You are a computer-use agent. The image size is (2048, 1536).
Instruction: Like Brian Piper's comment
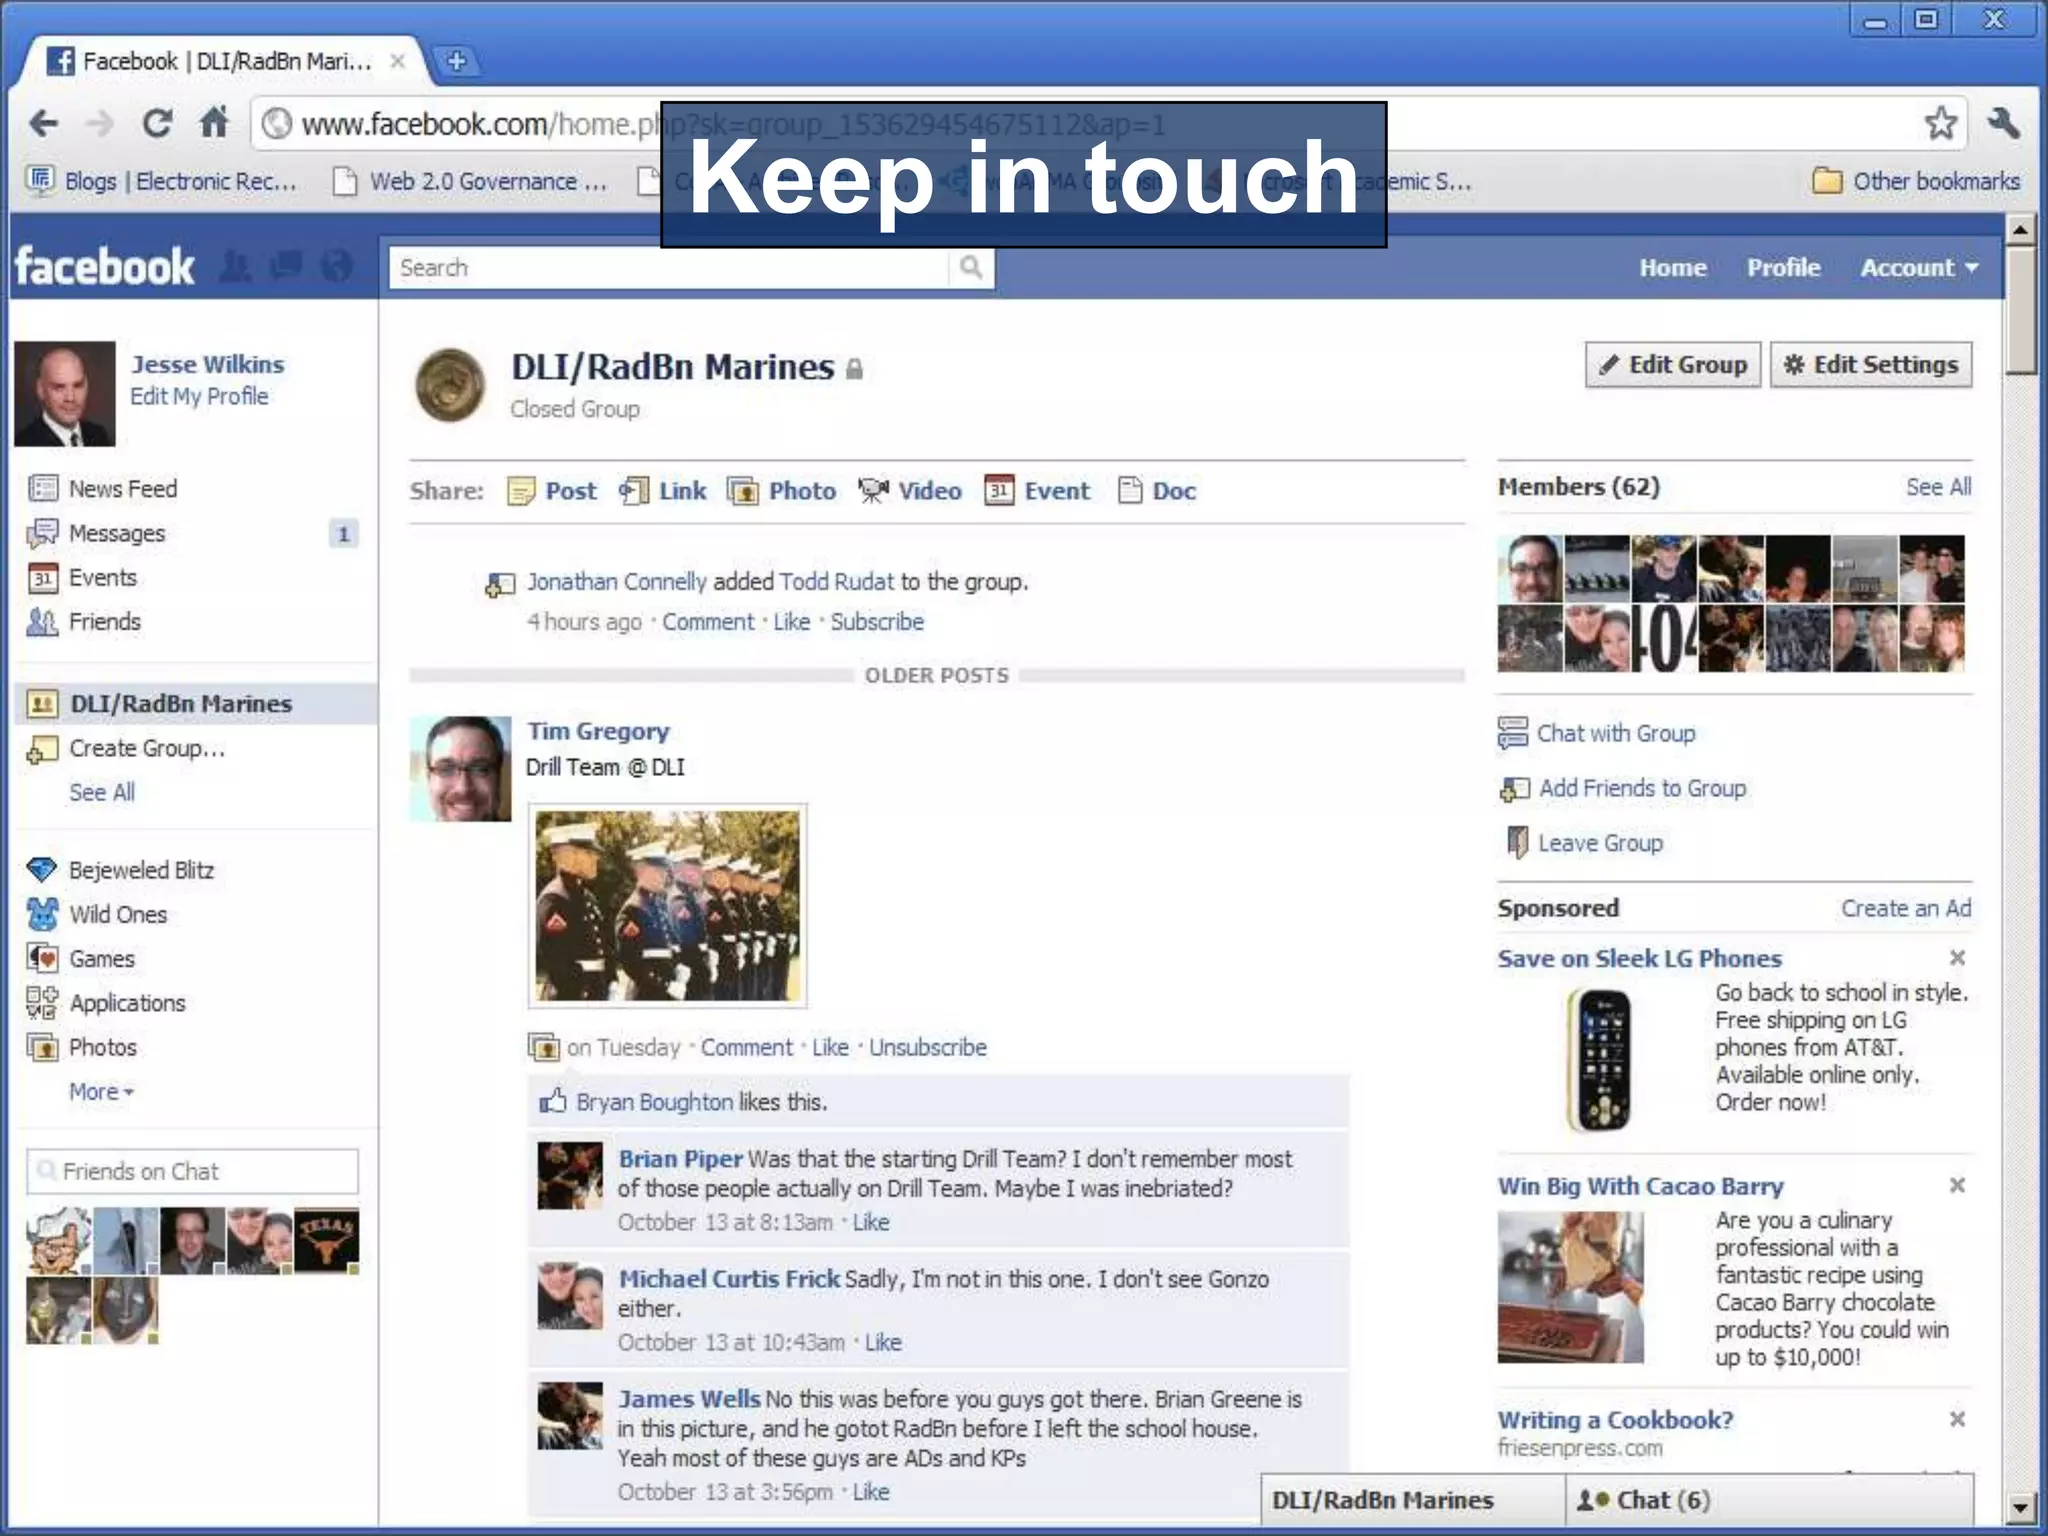click(871, 1222)
